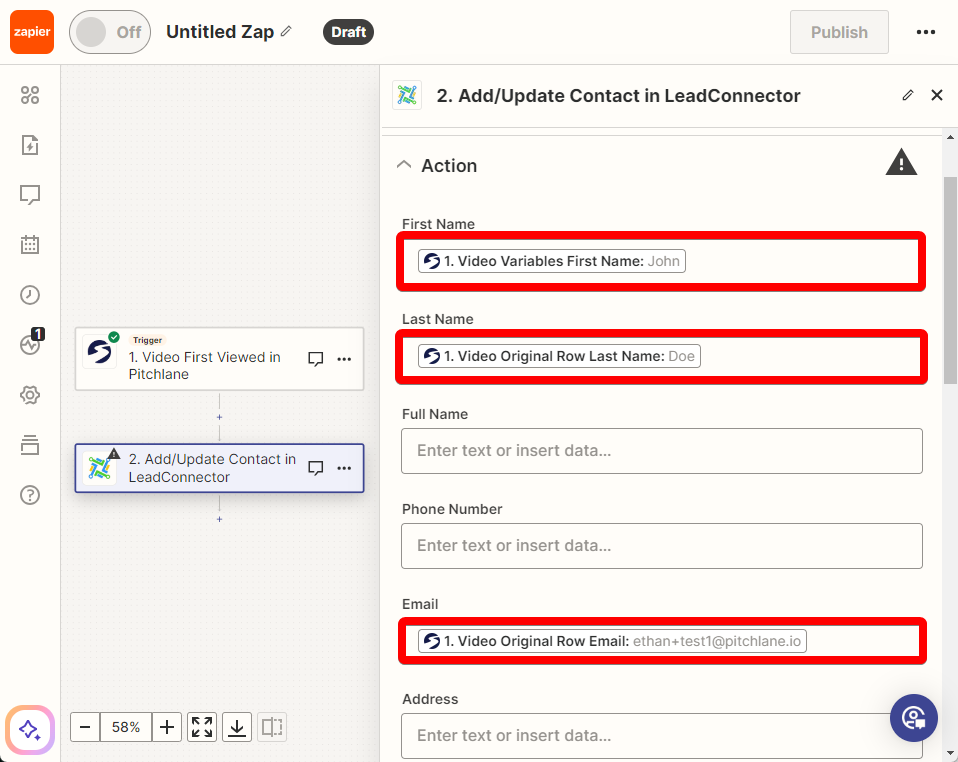Select the Video Original Row Last Name pill
The height and width of the screenshot is (762, 958).
[559, 356]
